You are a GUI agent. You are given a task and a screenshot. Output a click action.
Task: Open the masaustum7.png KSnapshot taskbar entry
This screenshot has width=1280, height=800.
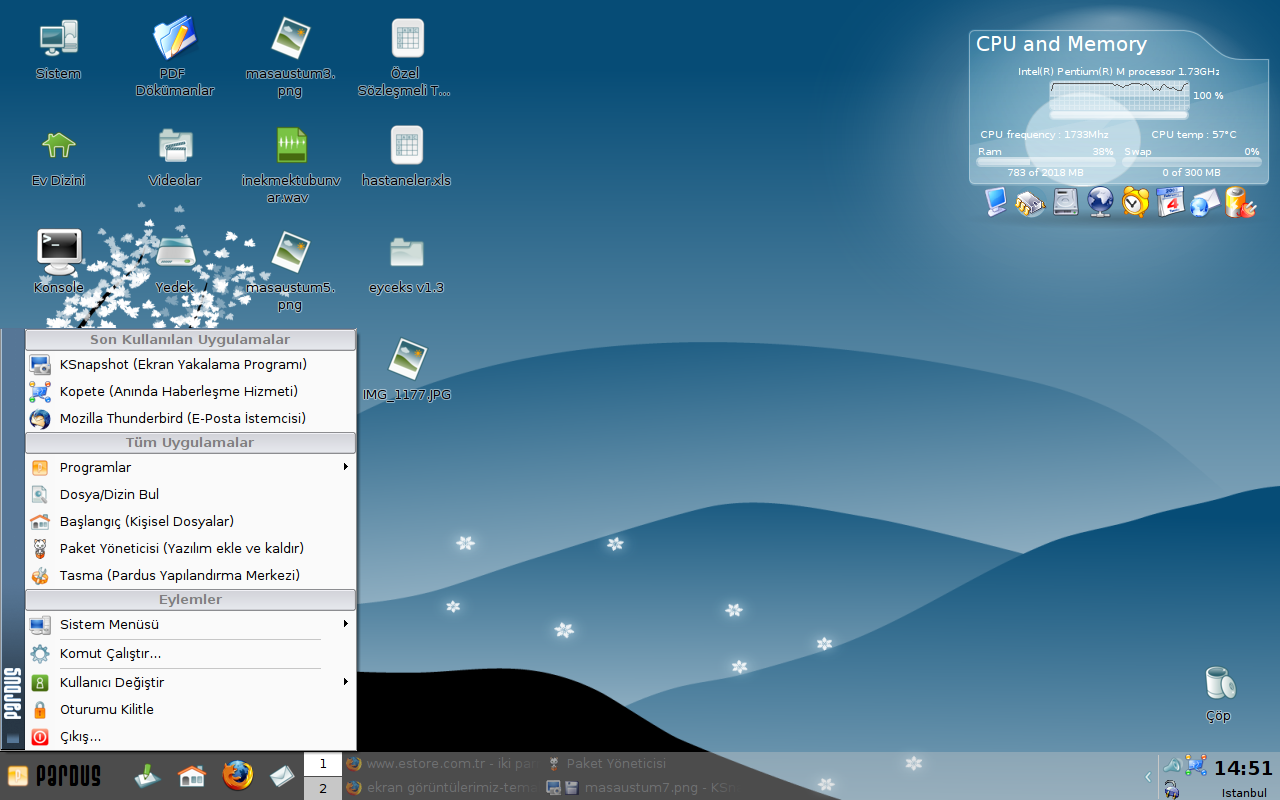point(644,788)
